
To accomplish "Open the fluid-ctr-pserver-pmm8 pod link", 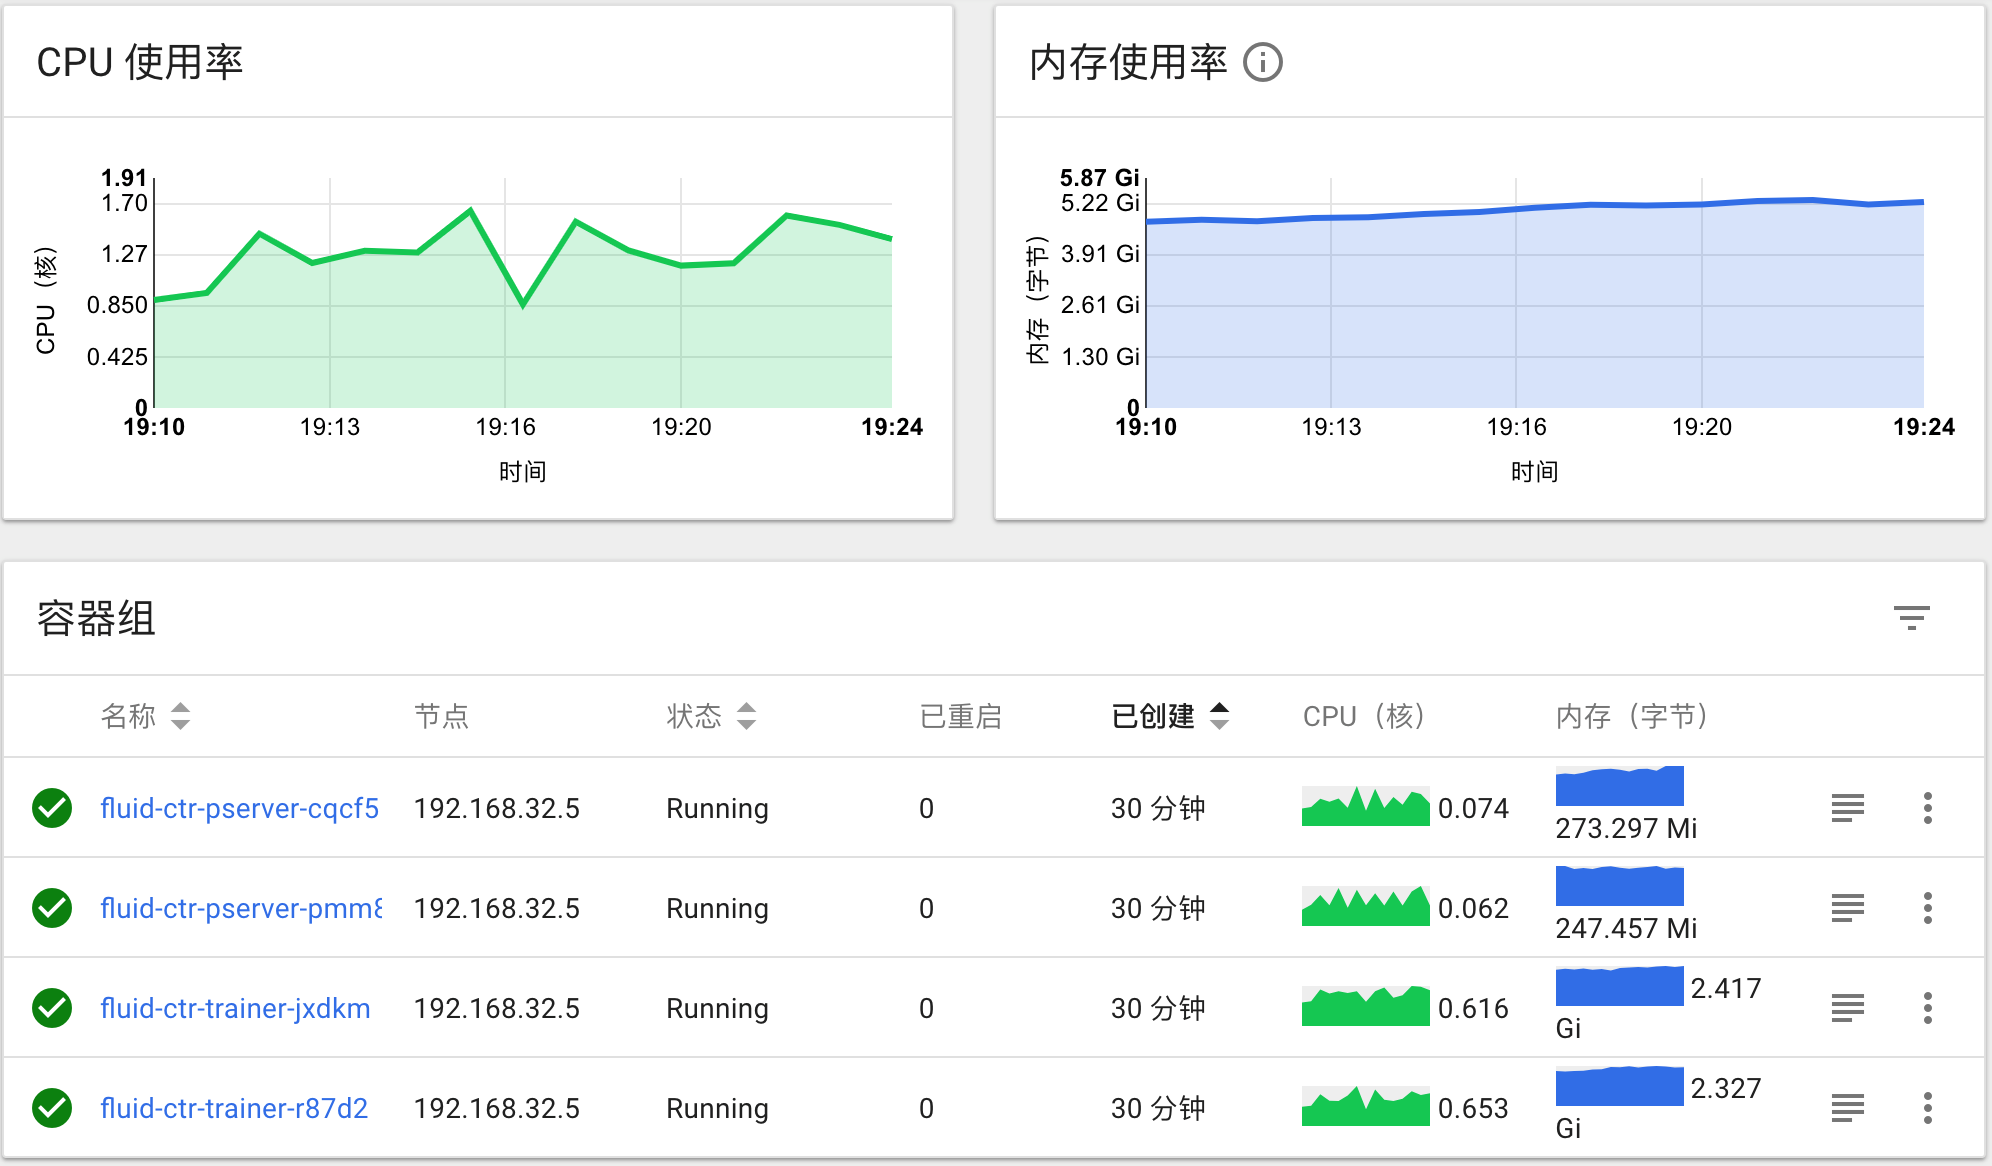I will [241, 908].
